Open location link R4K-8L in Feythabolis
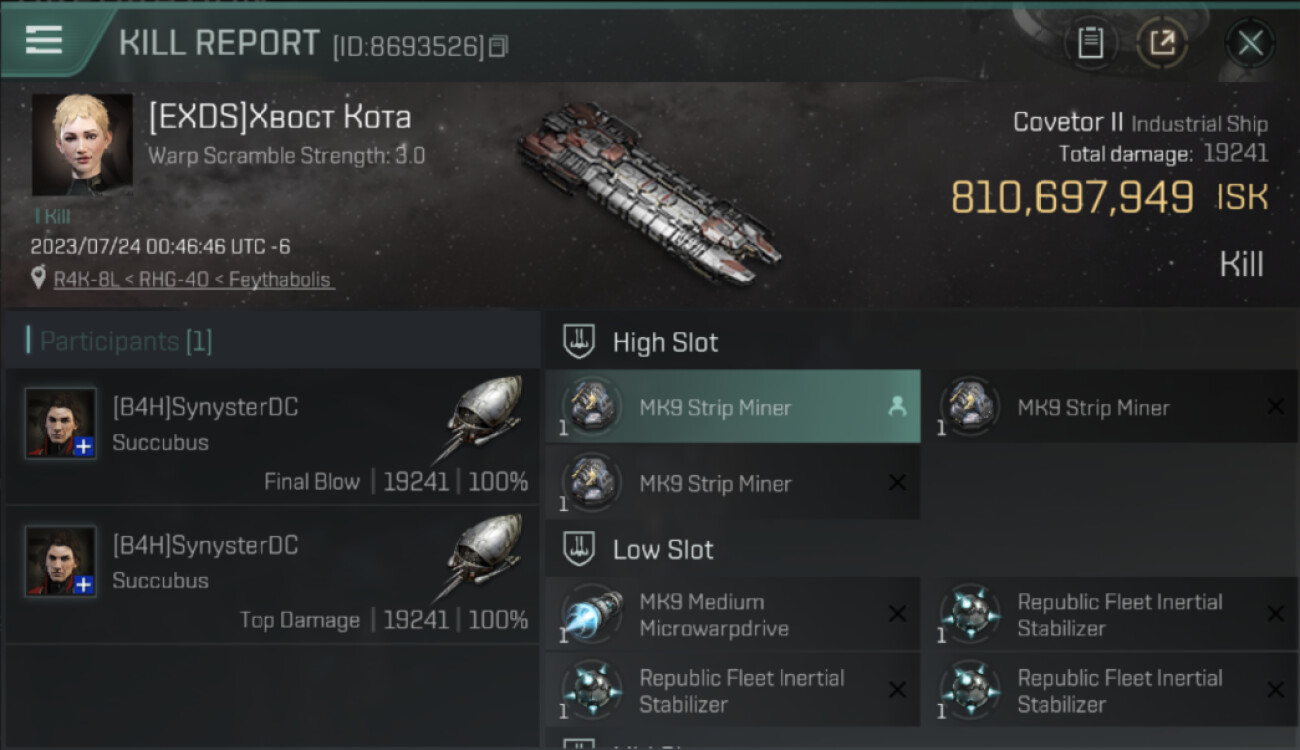 pos(193,279)
